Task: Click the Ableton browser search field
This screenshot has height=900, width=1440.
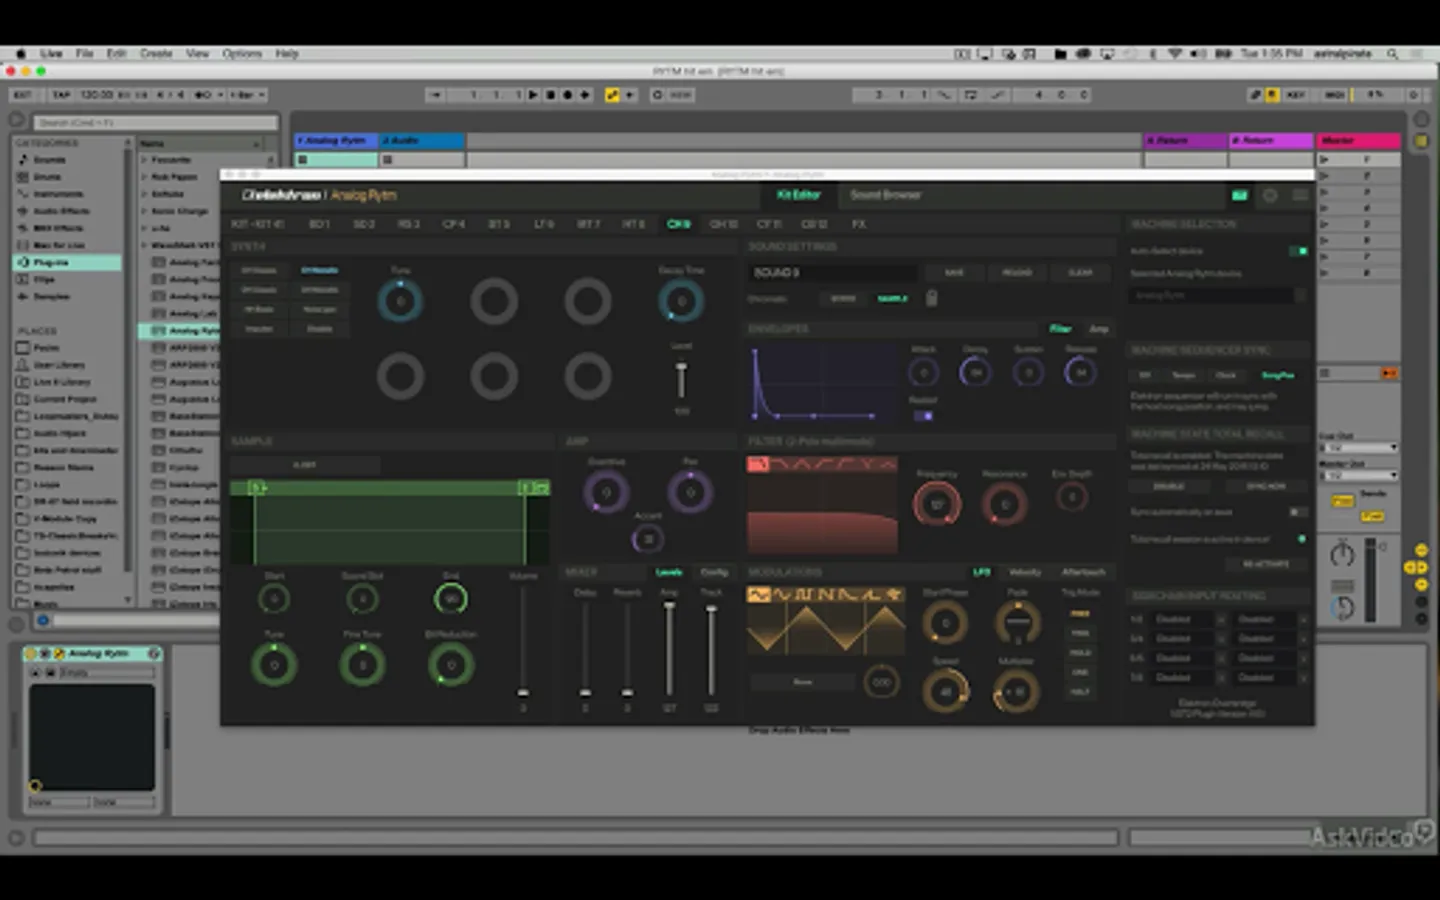Action: [156, 123]
